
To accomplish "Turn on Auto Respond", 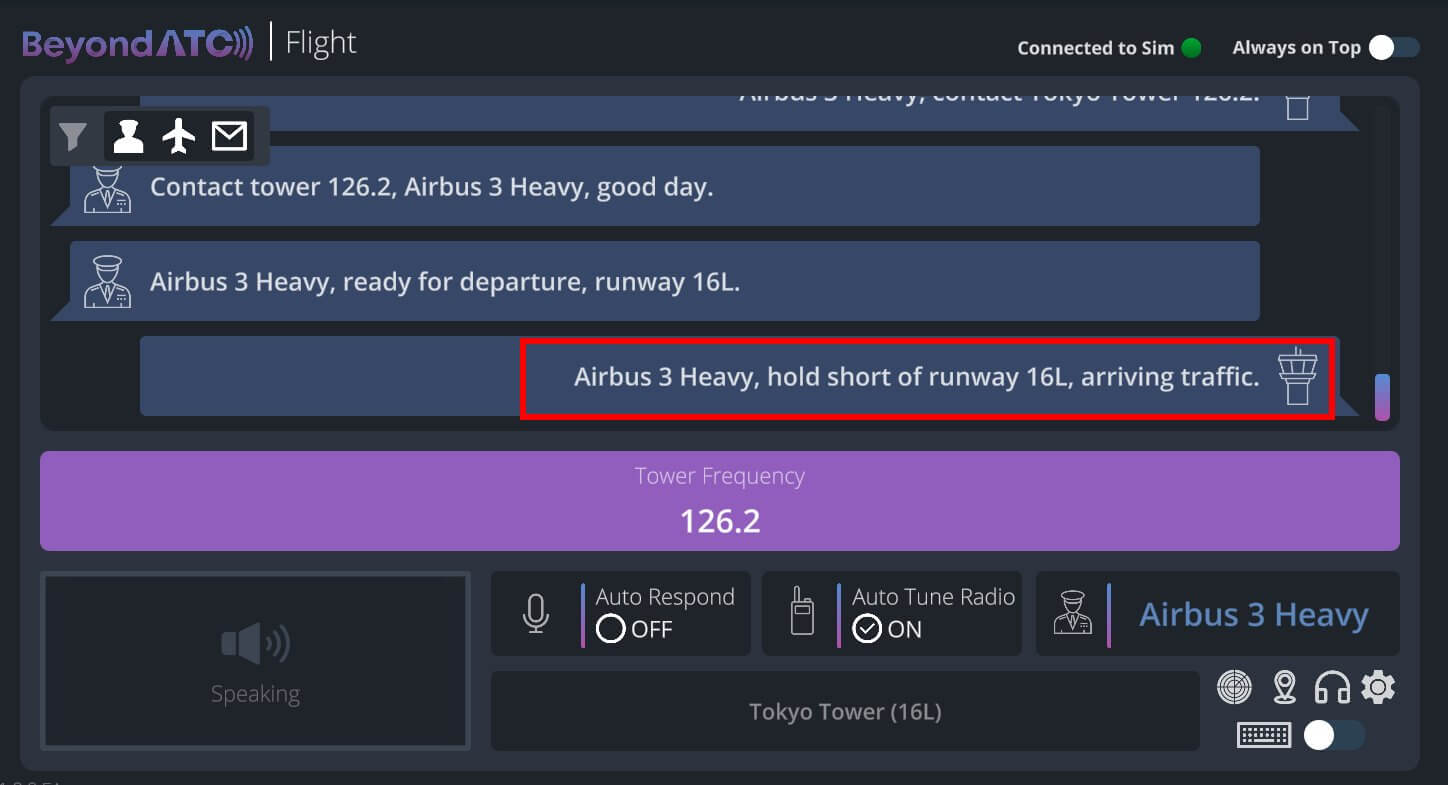I will click(x=621, y=614).
